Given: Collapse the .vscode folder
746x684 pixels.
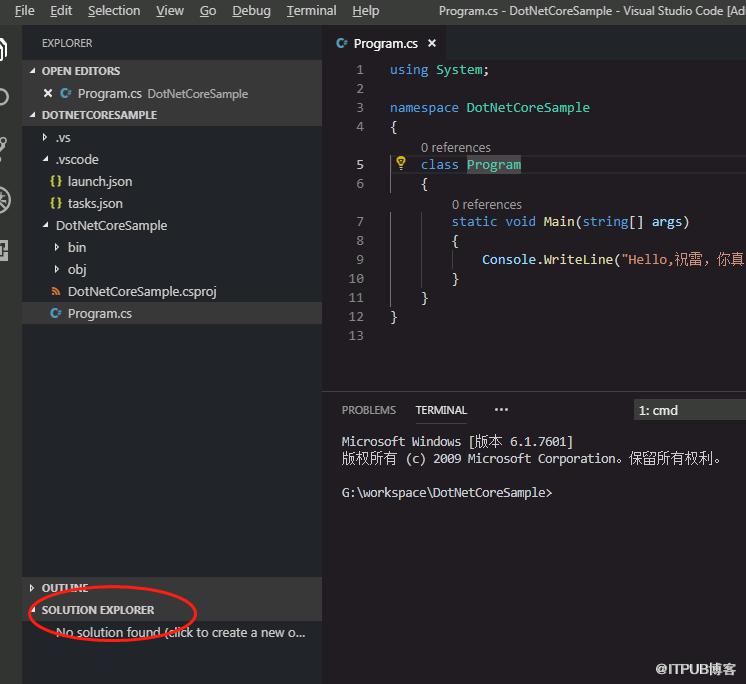Looking at the screenshot, I should 45,159.
